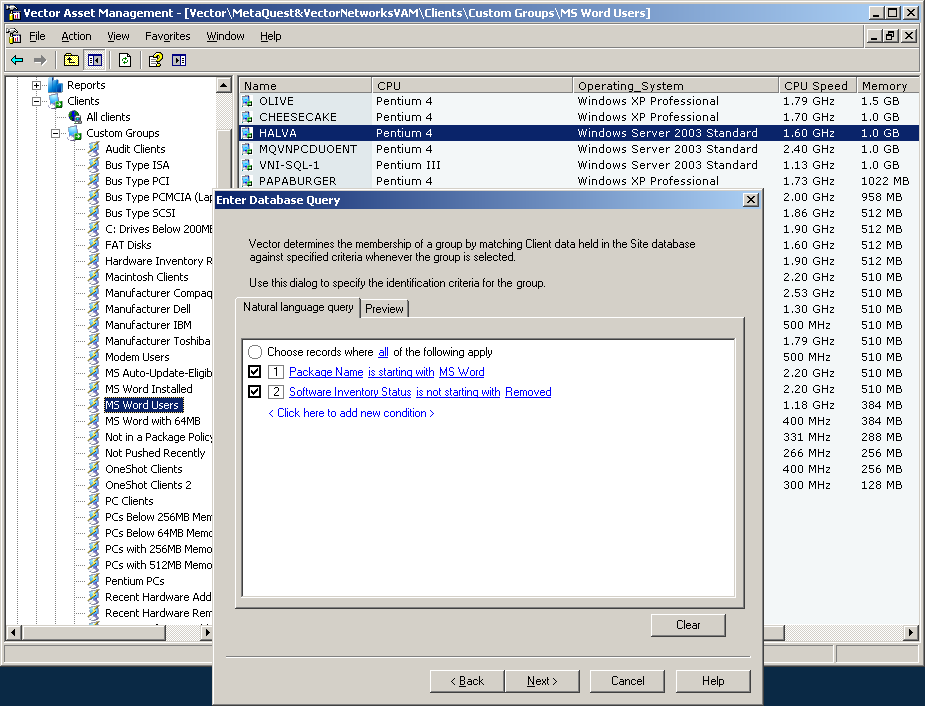
Task: Toggle the Show/Hide Console Tree icon
Action: (x=93, y=60)
